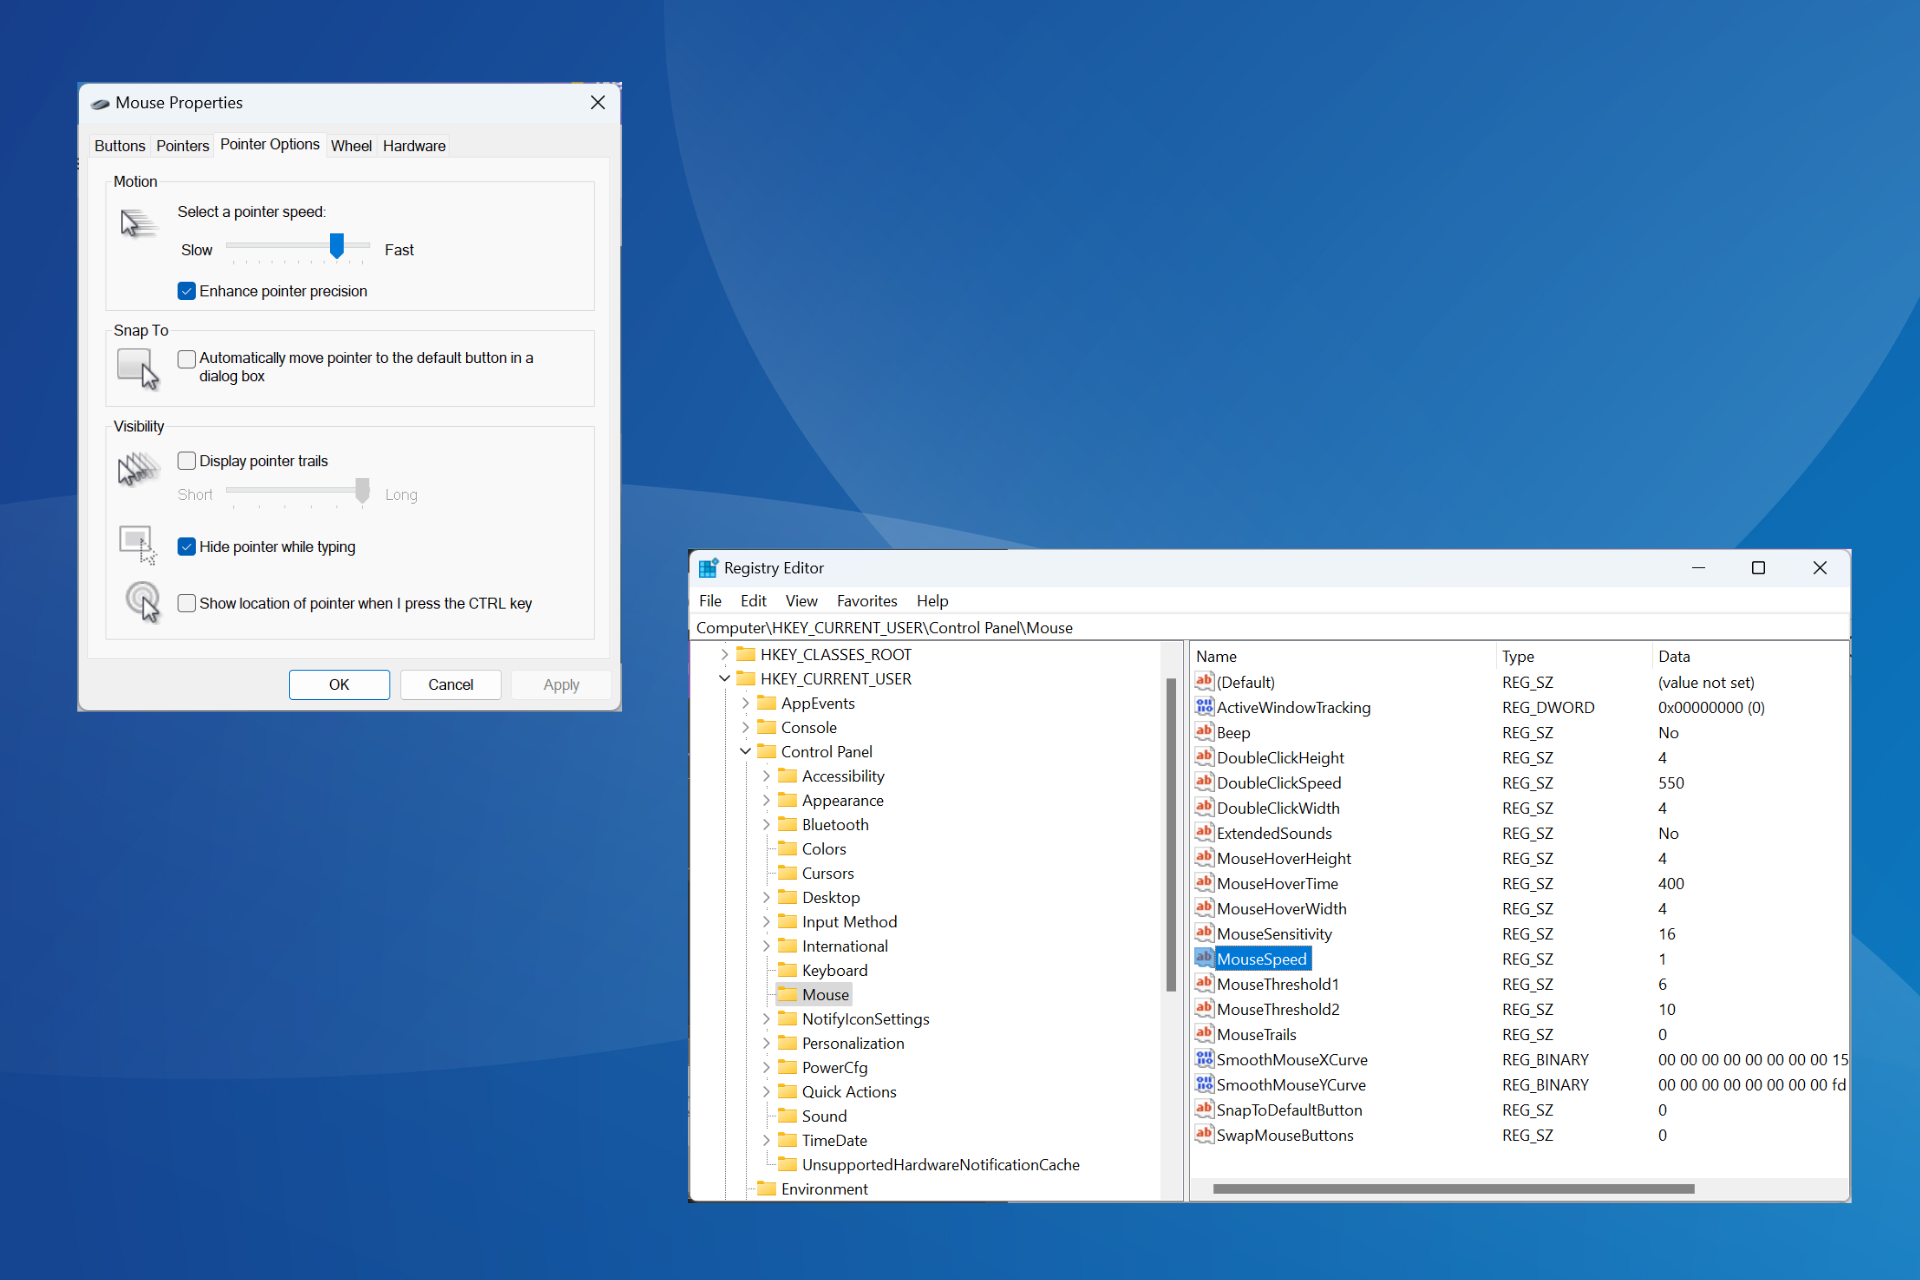The image size is (1920, 1280).
Task: Click the Snap To mouse illustration icon
Action: [137, 367]
